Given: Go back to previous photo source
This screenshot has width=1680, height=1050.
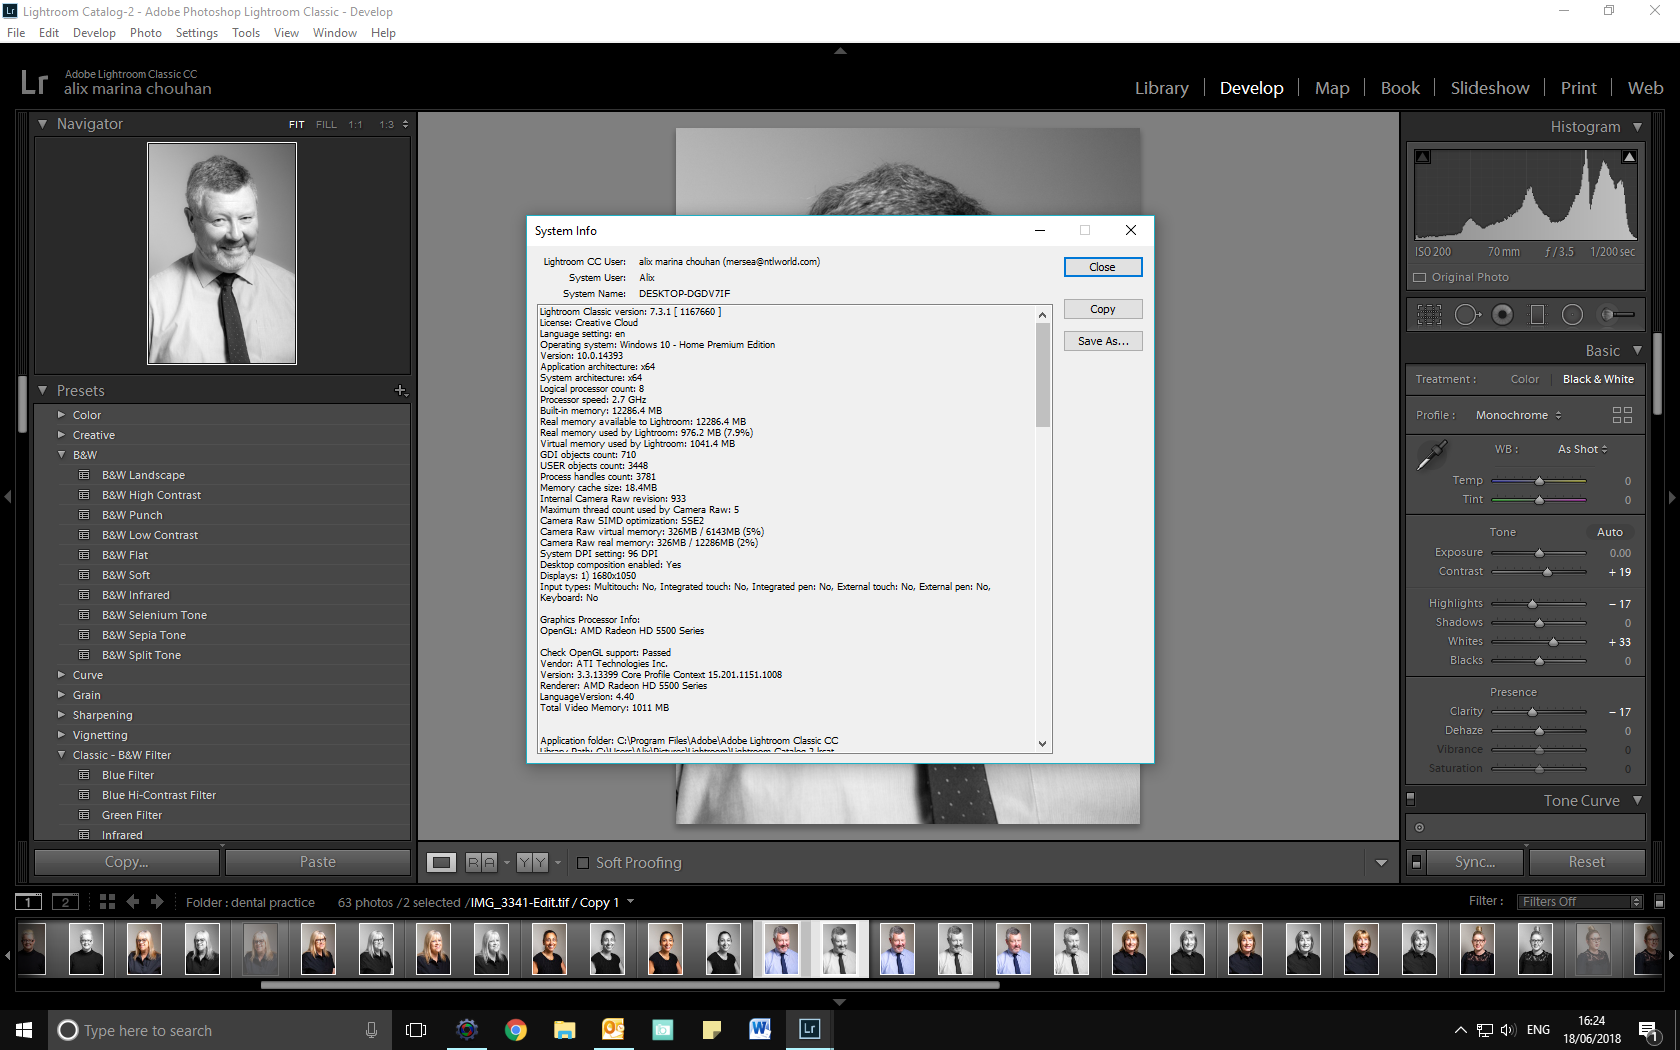Looking at the screenshot, I should (133, 902).
